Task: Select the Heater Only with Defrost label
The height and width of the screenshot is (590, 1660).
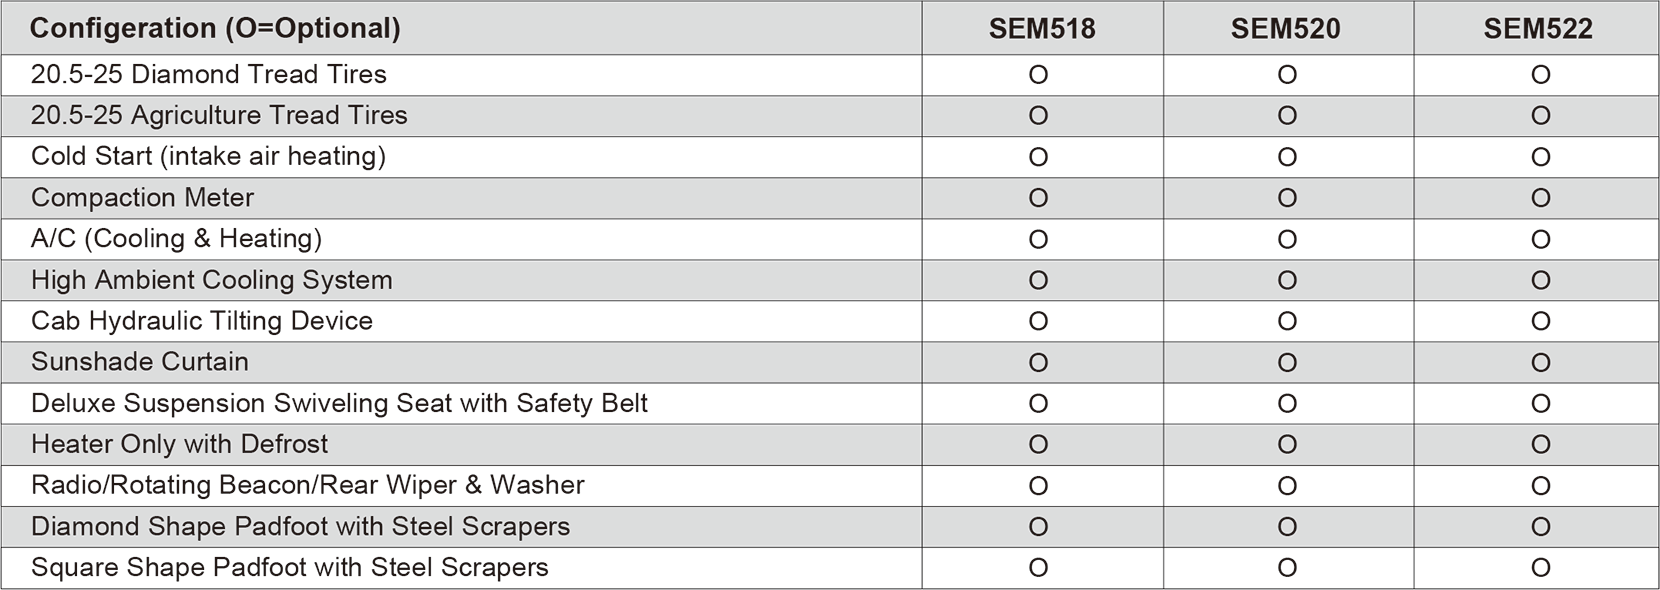Action: click(179, 444)
